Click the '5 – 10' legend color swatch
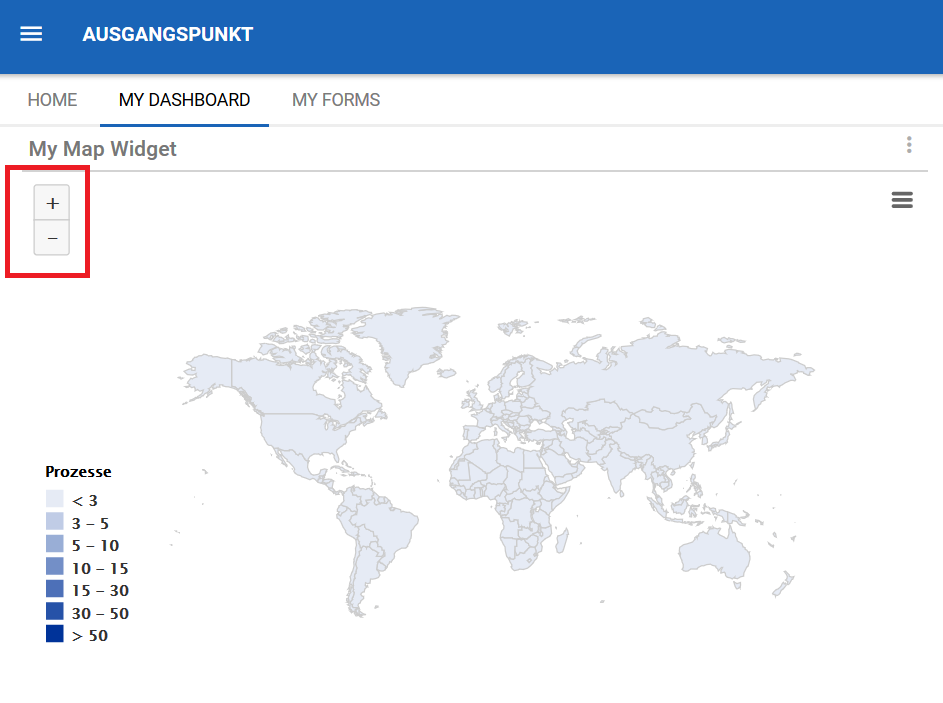 pyautogui.click(x=55, y=545)
